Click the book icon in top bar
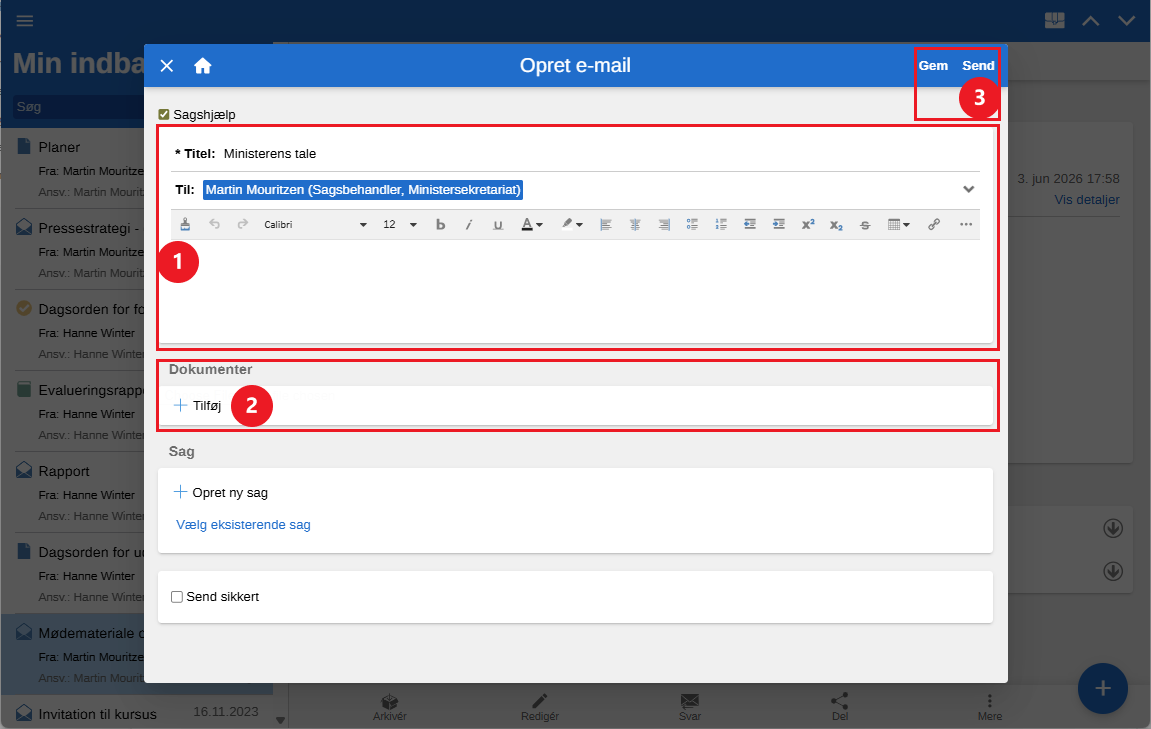The image size is (1151, 729). (1055, 21)
